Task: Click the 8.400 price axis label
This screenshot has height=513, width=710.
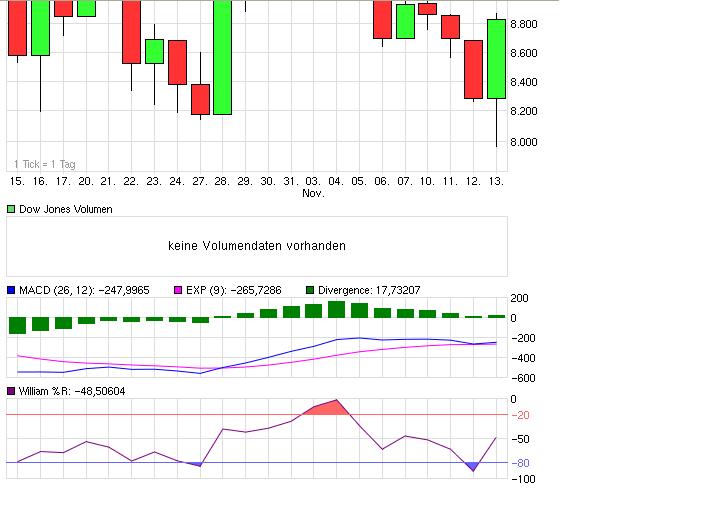Action: point(524,82)
